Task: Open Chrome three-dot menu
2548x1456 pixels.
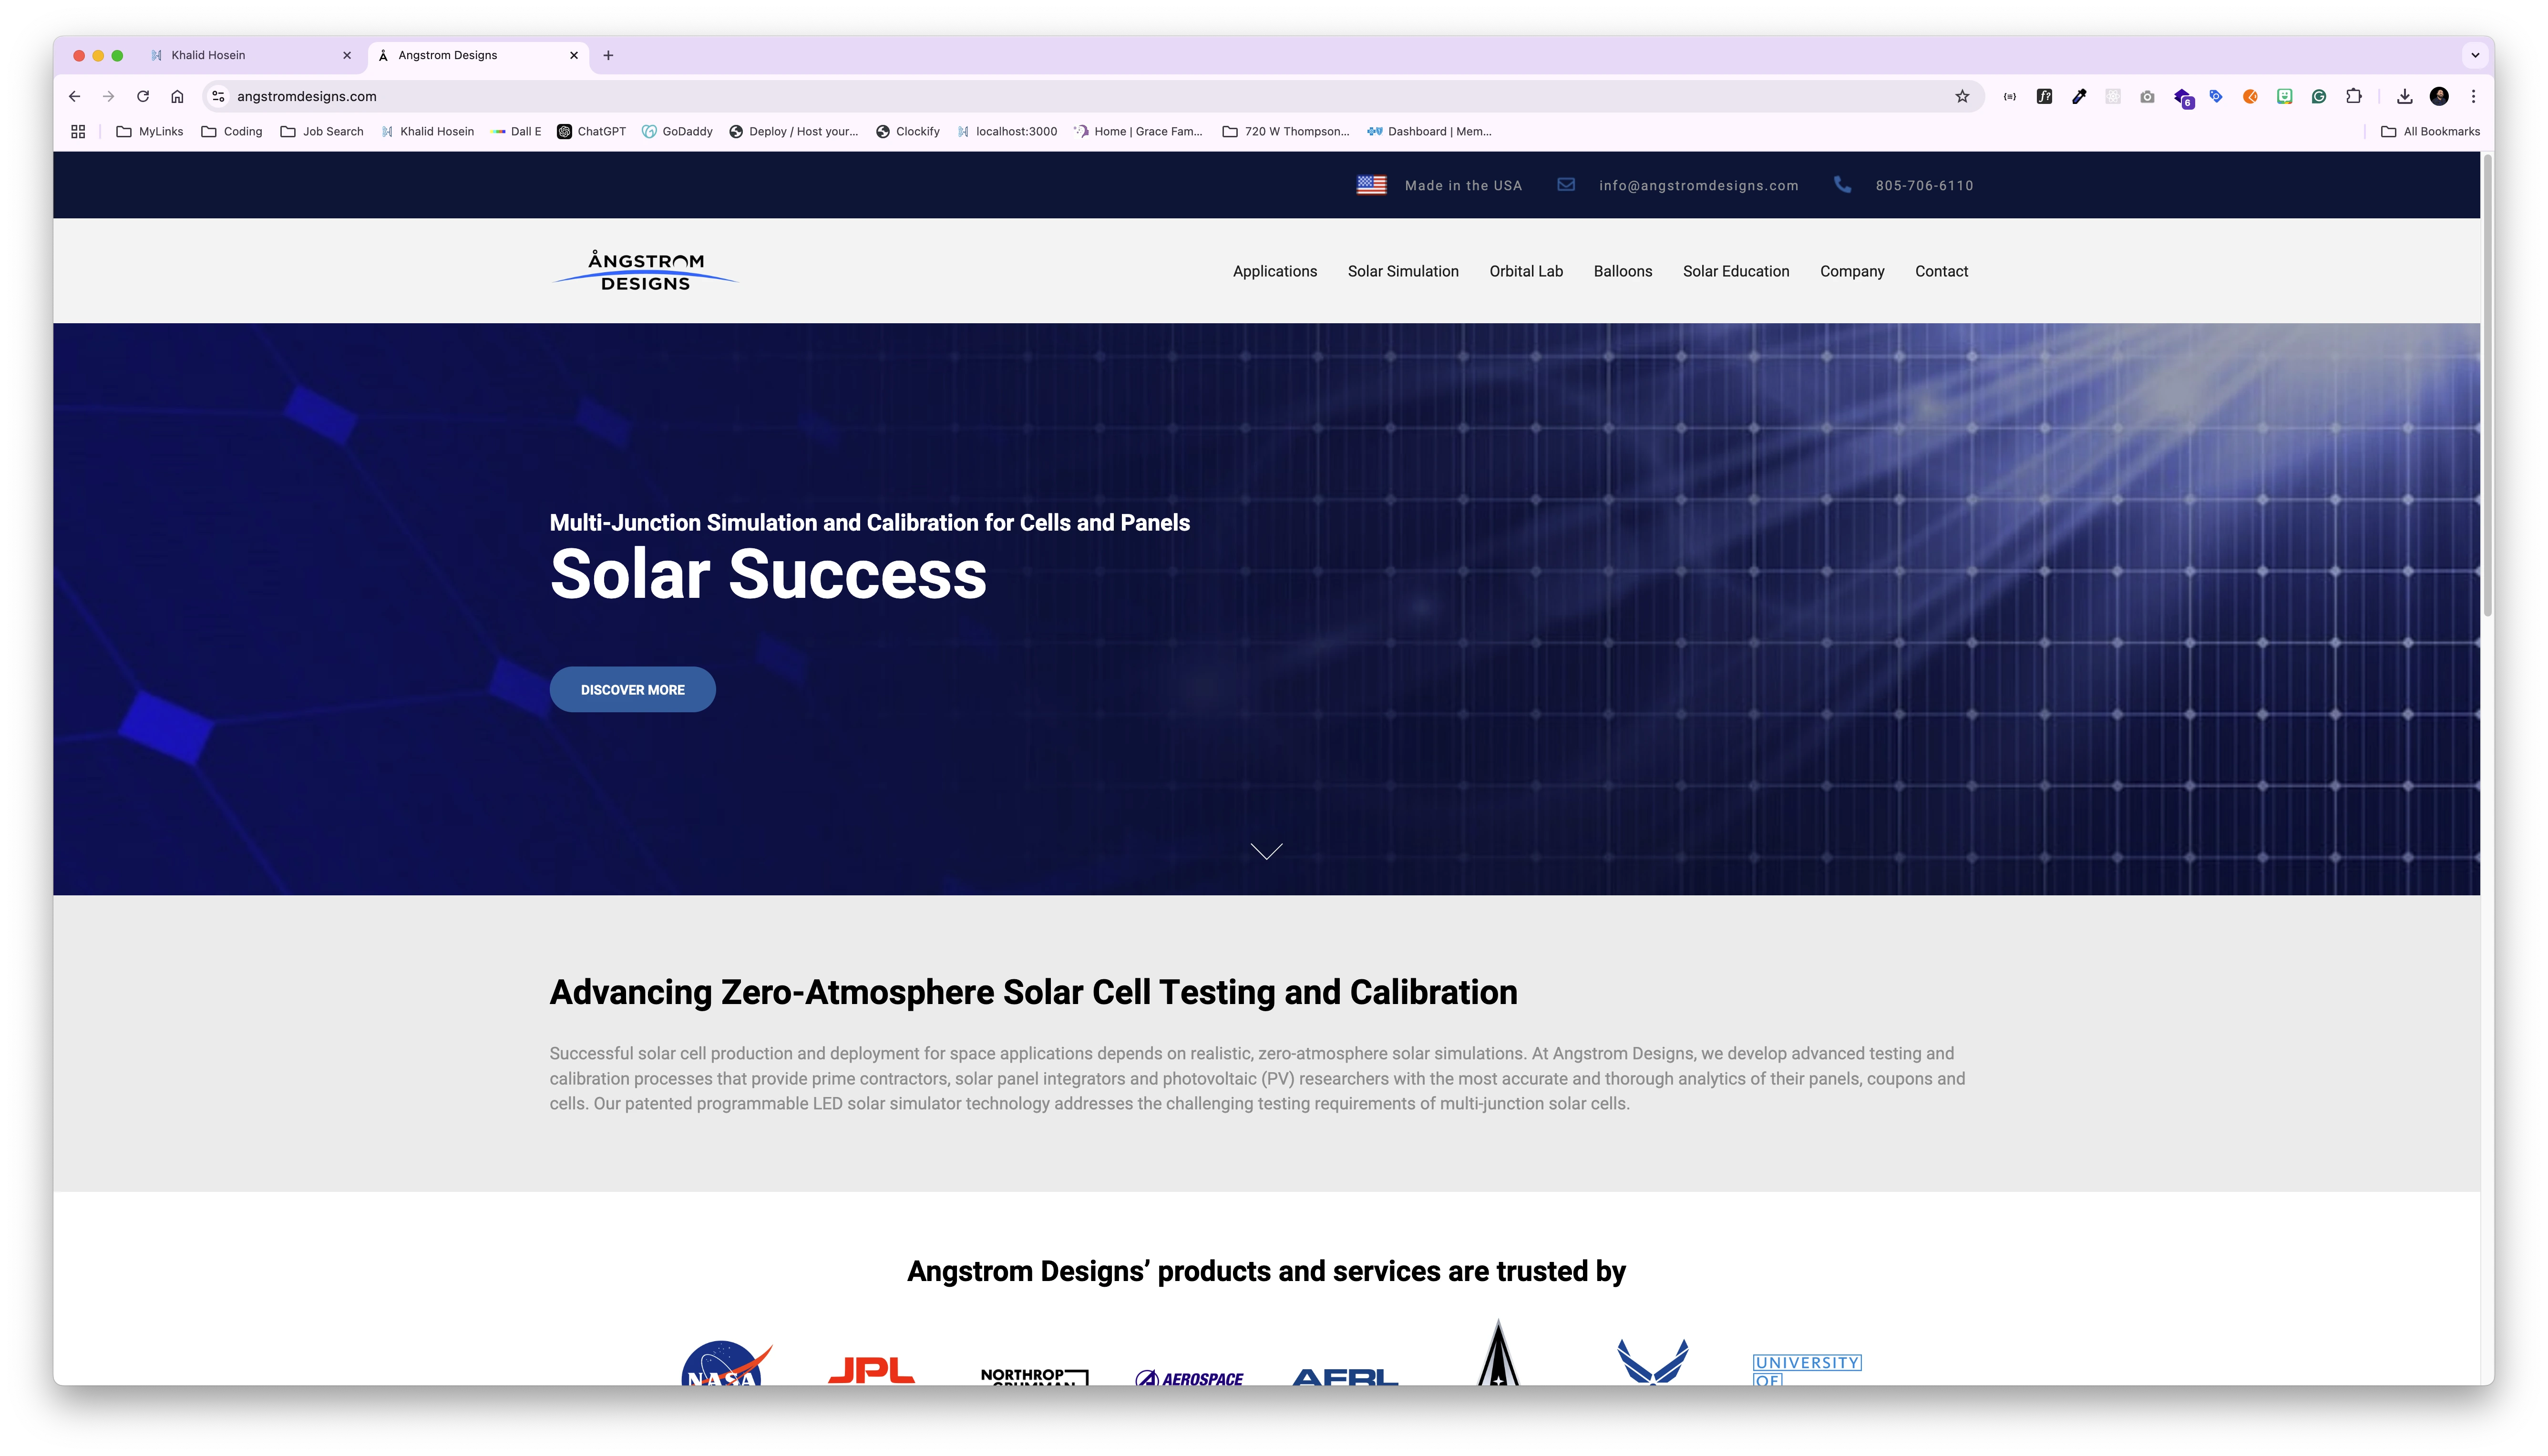Action: tap(2473, 96)
